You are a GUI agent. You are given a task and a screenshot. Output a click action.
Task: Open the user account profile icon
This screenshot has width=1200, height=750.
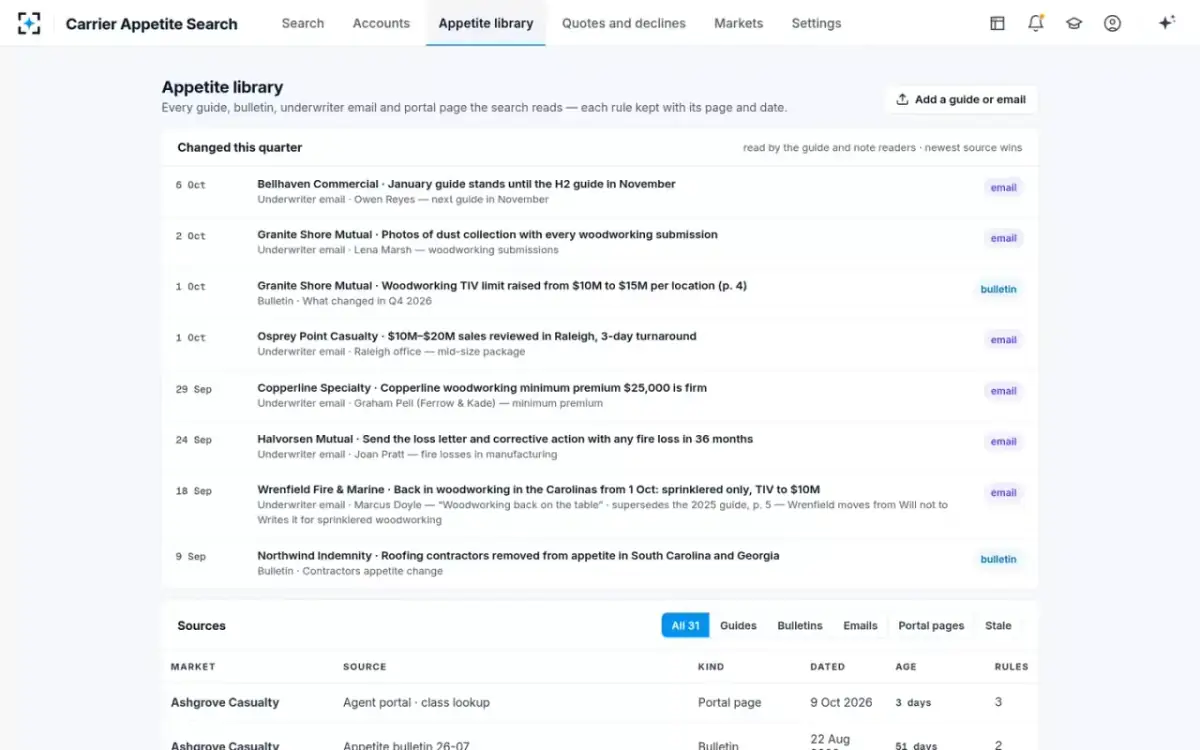pyautogui.click(x=1112, y=23)
